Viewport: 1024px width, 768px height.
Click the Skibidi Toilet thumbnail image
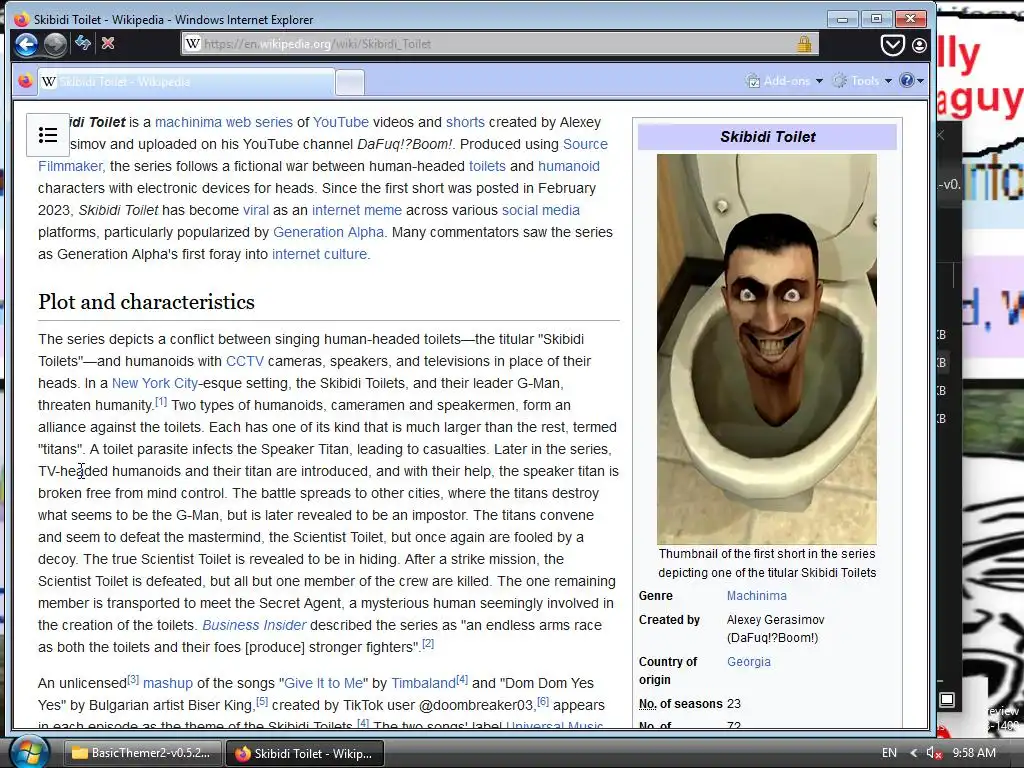tap(767, 349)
